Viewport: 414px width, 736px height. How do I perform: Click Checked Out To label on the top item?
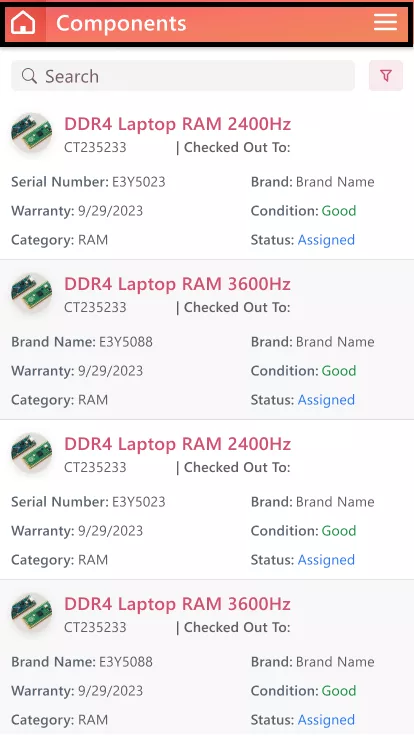(x=237, y=147)
